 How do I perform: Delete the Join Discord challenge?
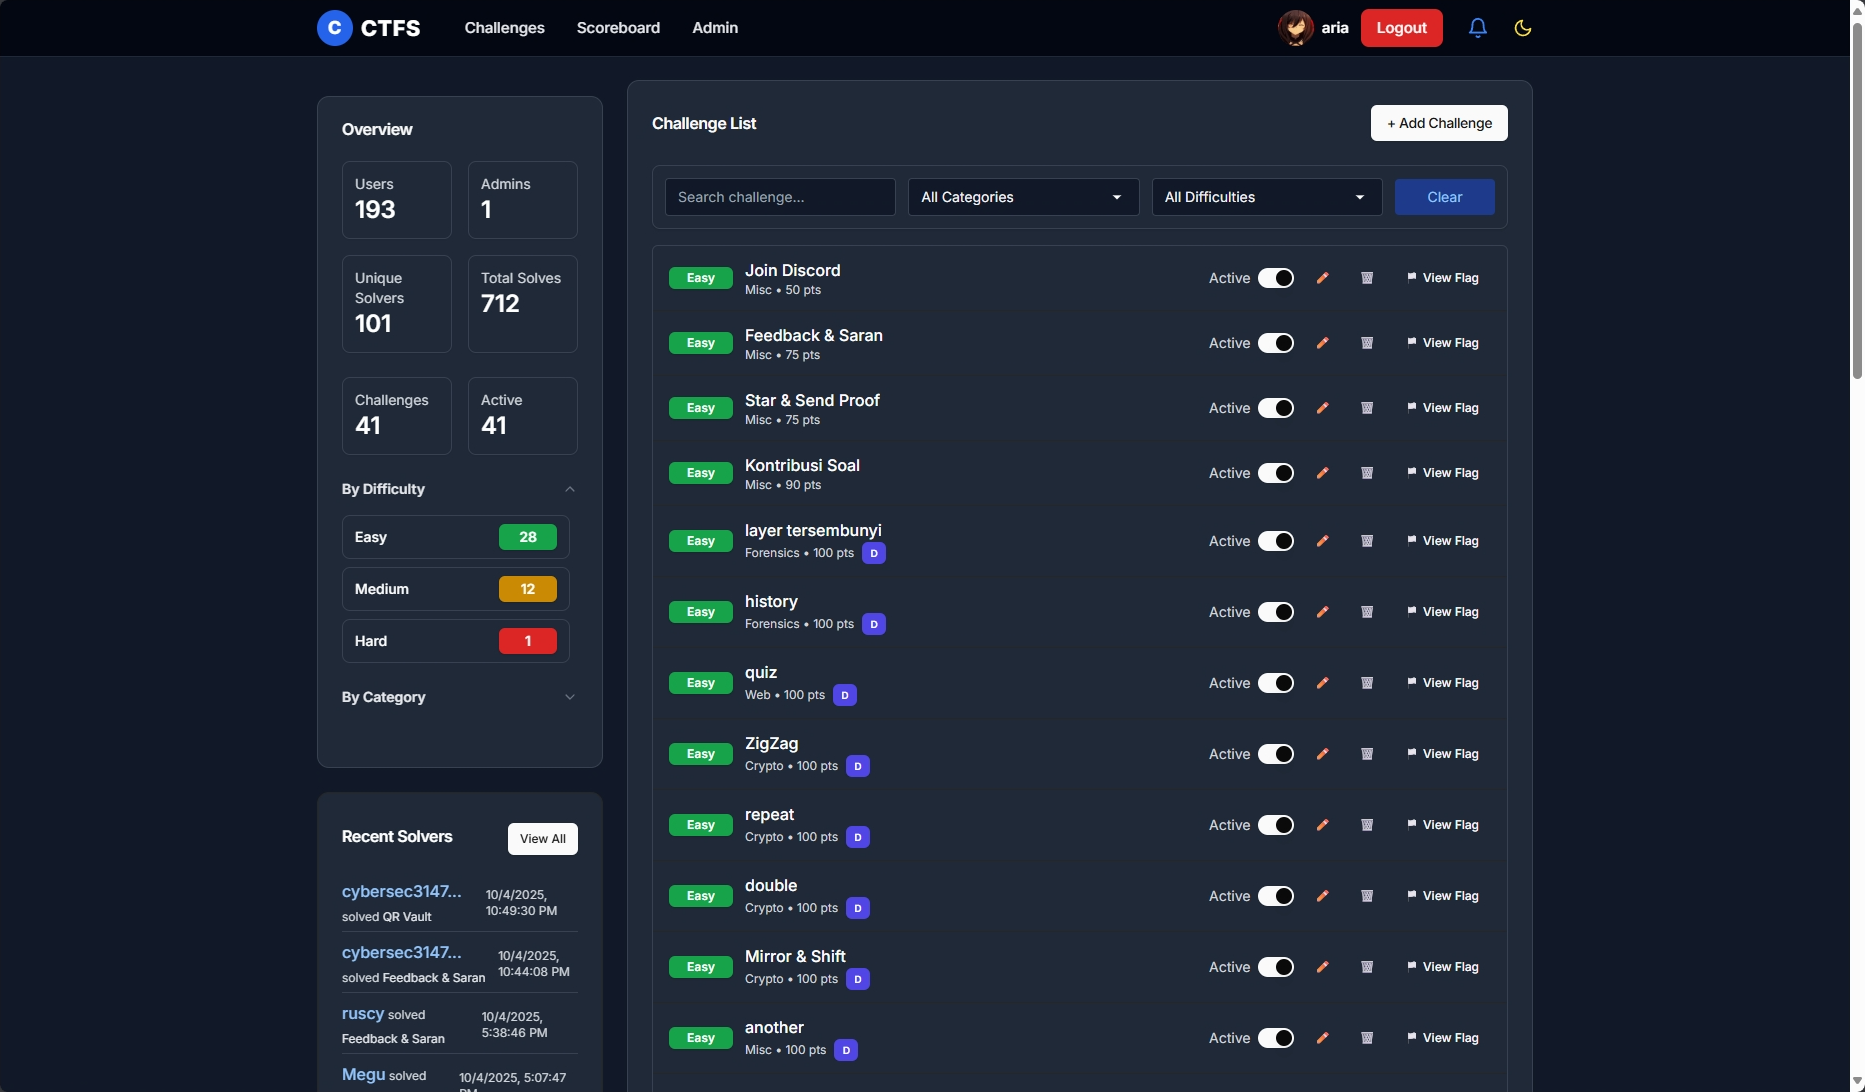[x=1367, y=278]
